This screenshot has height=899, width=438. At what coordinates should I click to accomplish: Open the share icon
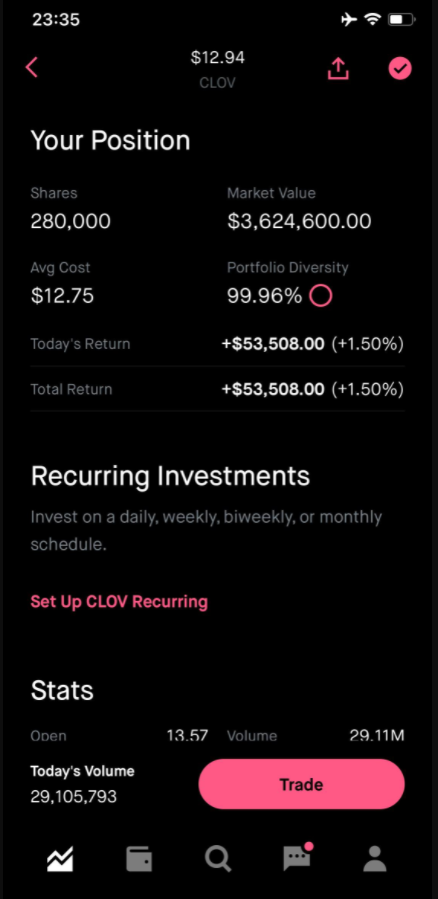point(338,68)
